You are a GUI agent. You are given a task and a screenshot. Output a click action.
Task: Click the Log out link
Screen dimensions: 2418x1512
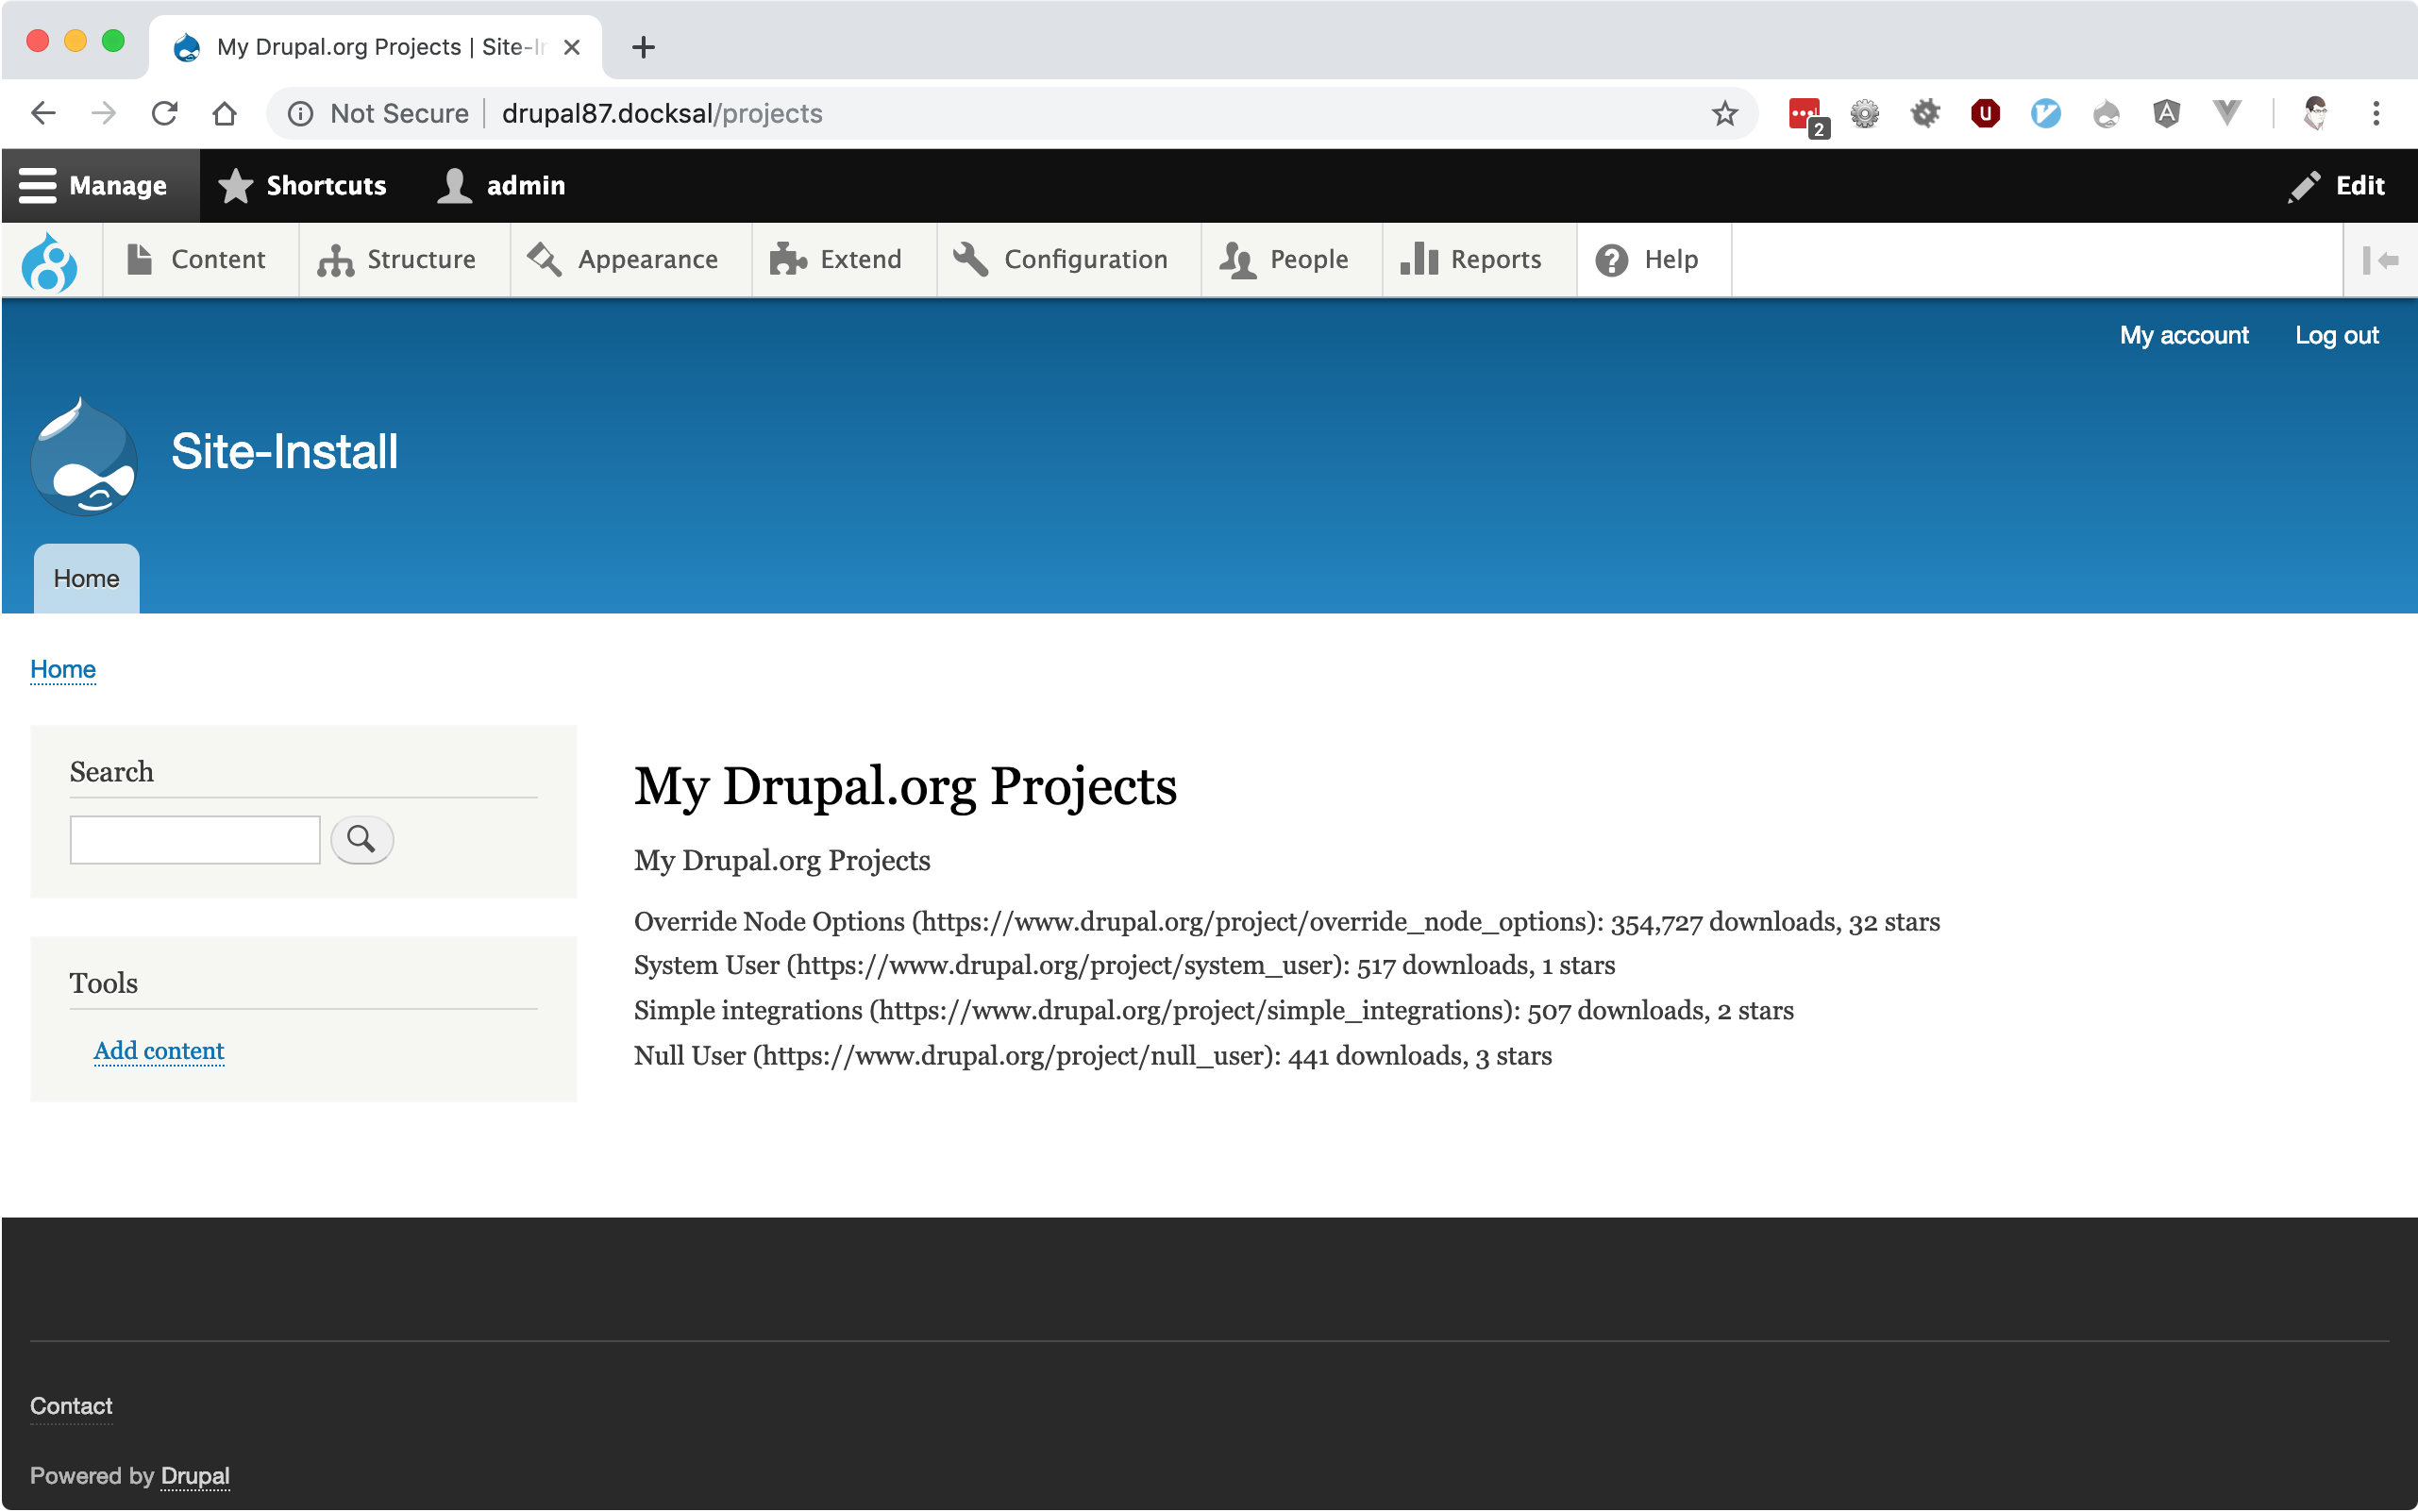[x=2336, y=336]
